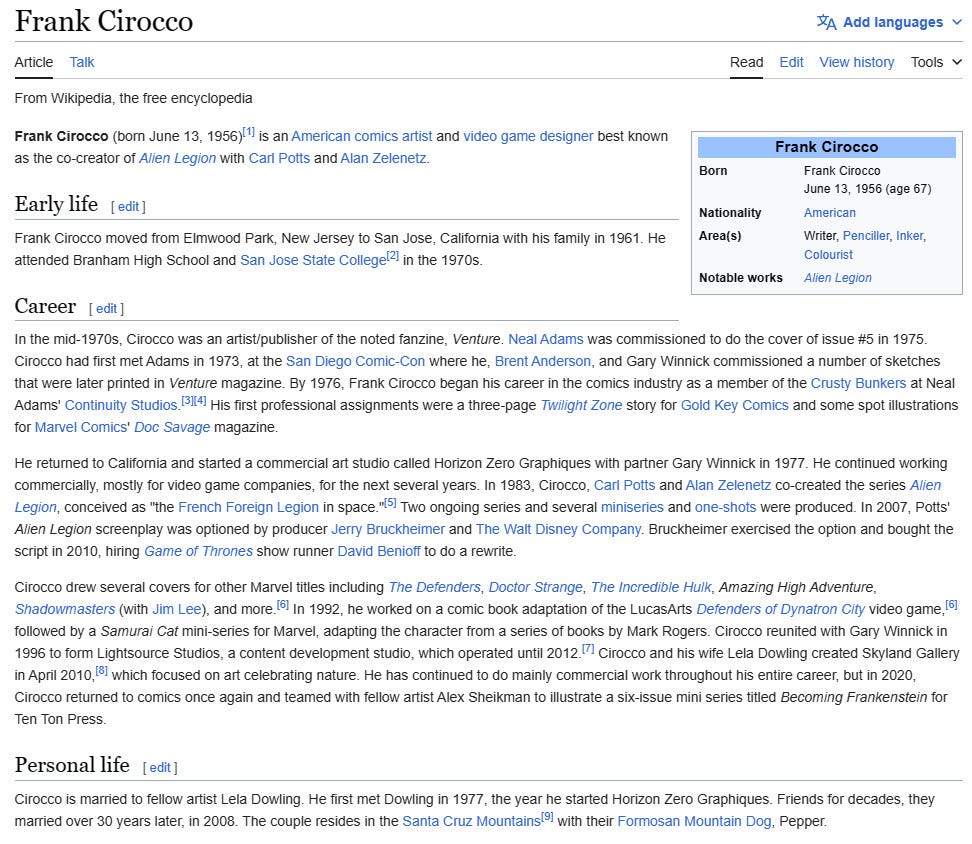Edit the Career section

click(107, 308)
